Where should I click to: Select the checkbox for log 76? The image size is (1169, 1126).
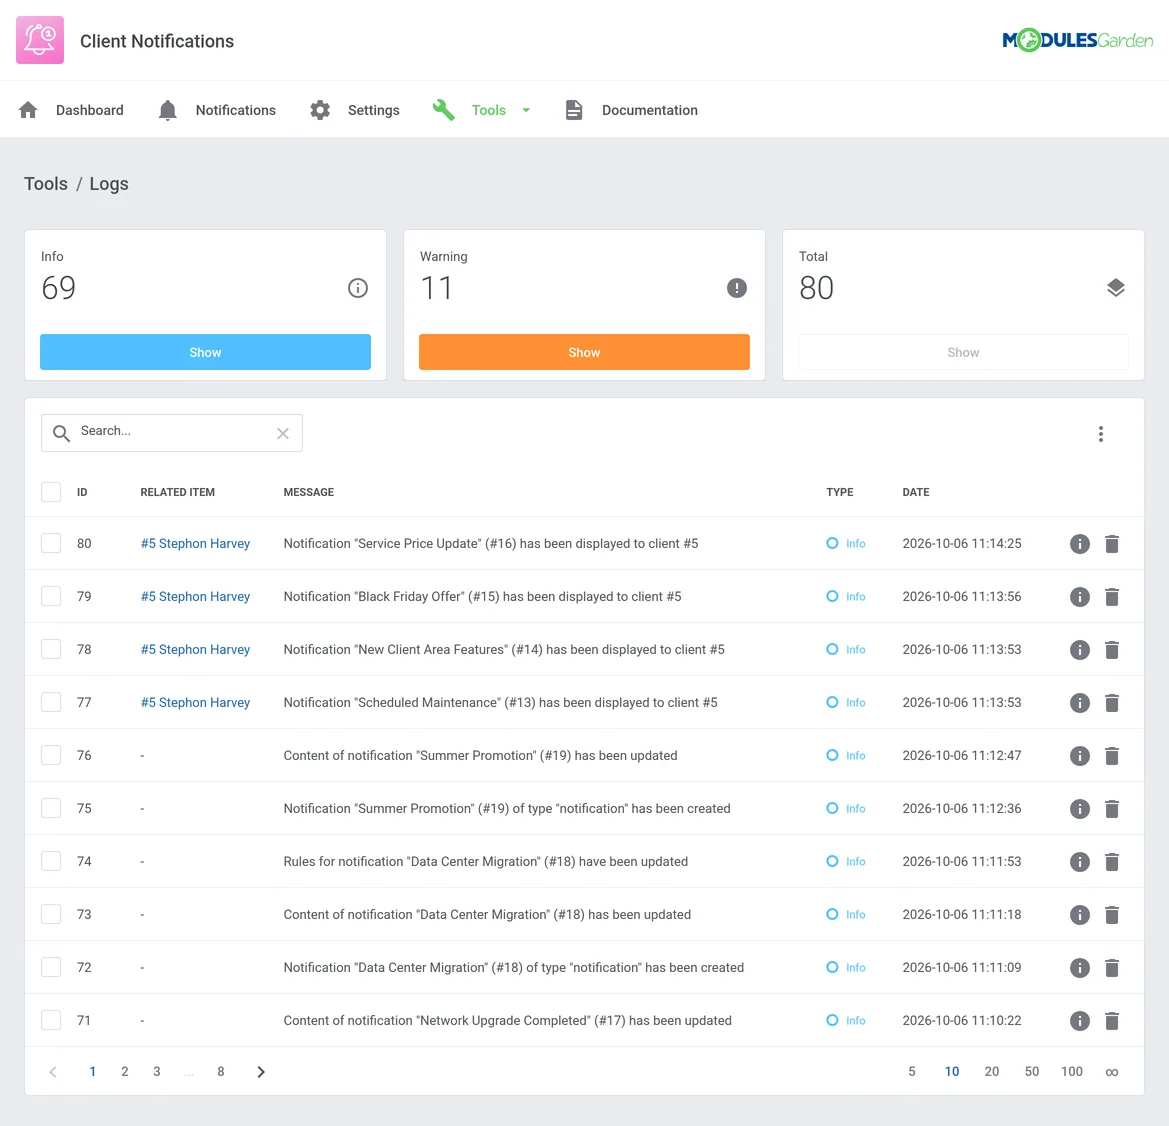(x=51, y=755)
